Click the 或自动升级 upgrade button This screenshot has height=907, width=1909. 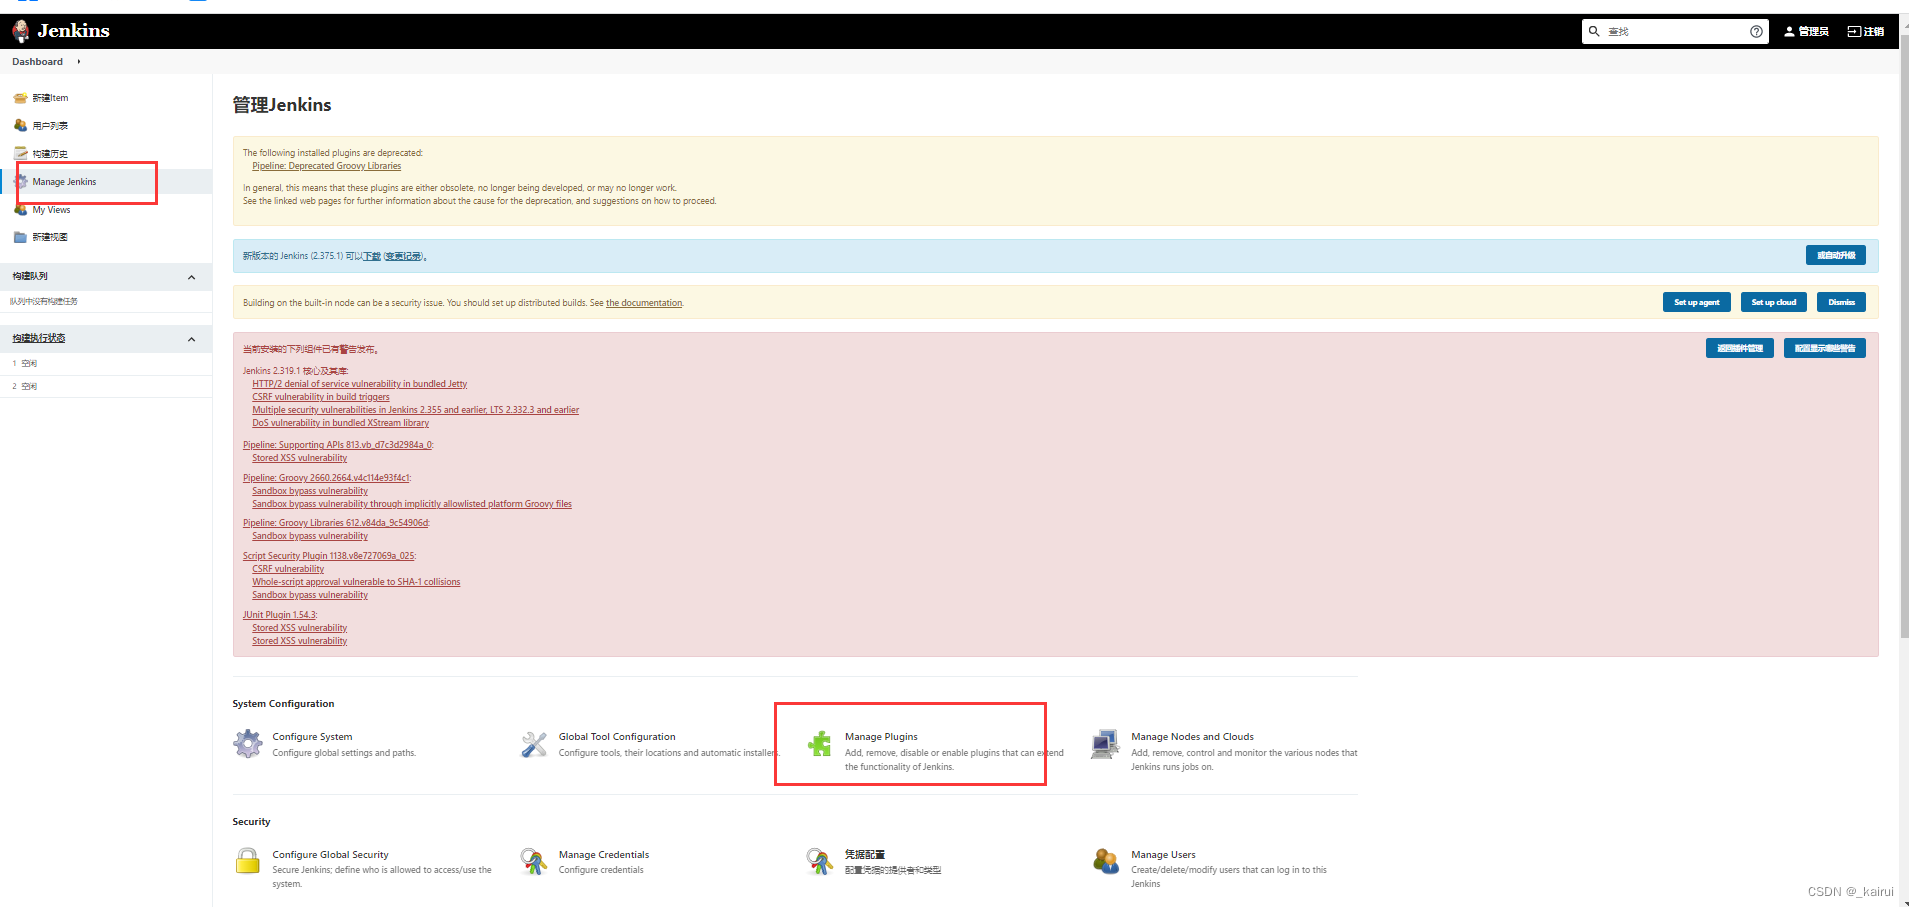tap(1835, 255)
